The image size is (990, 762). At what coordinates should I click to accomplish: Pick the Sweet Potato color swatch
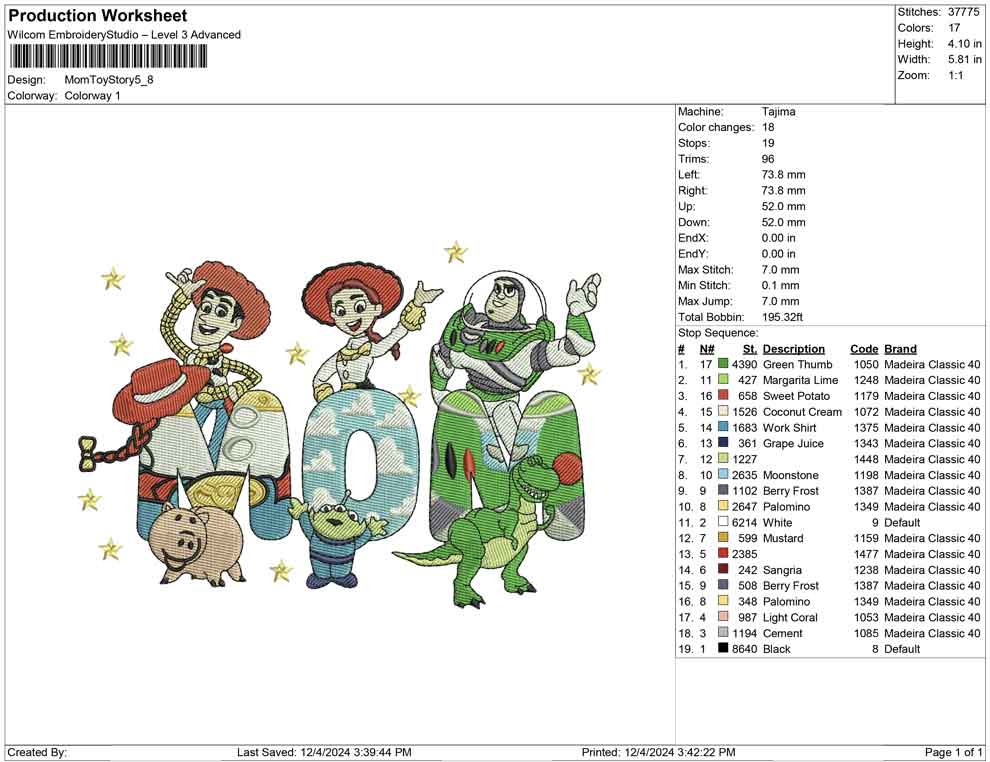(x=723, y=396)
